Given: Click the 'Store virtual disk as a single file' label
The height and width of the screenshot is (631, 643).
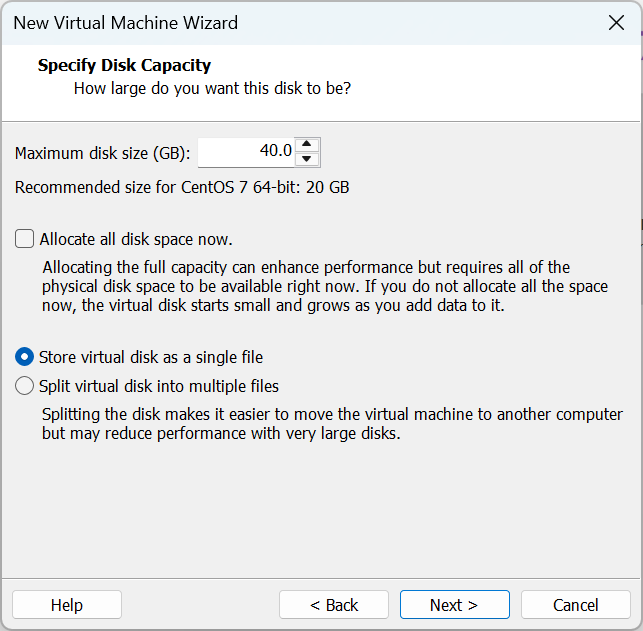Looking at the screenshot, I should (x=151, y=357).
